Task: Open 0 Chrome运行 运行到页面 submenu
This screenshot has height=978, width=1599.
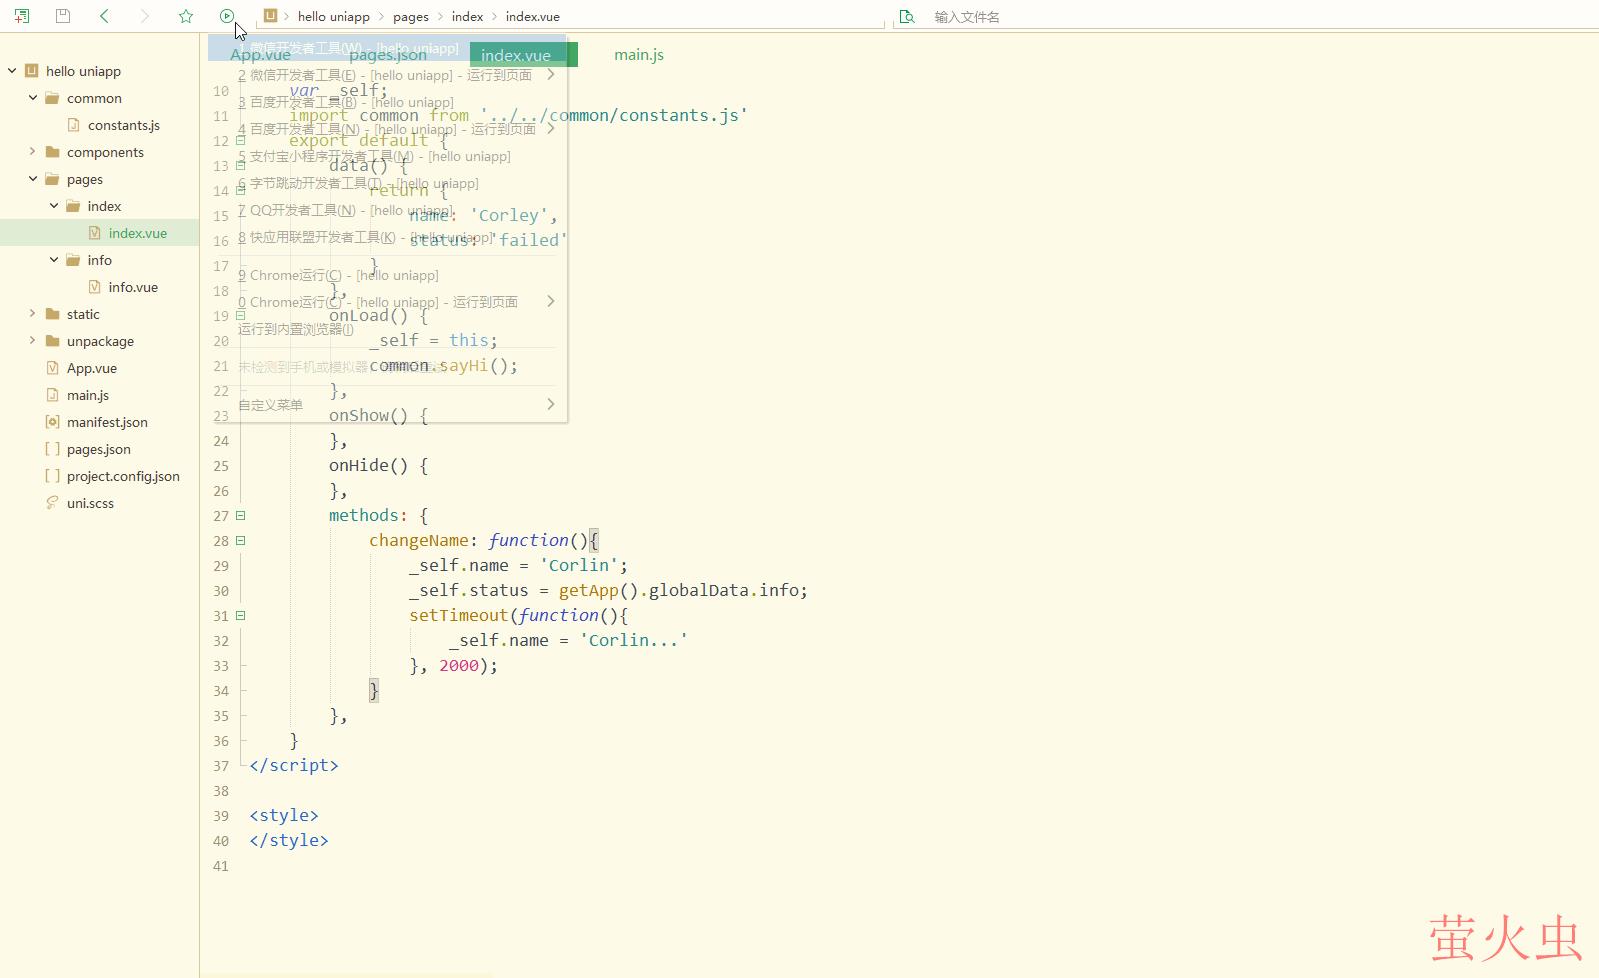Action: pyautogui.click(x=387, y=302)
